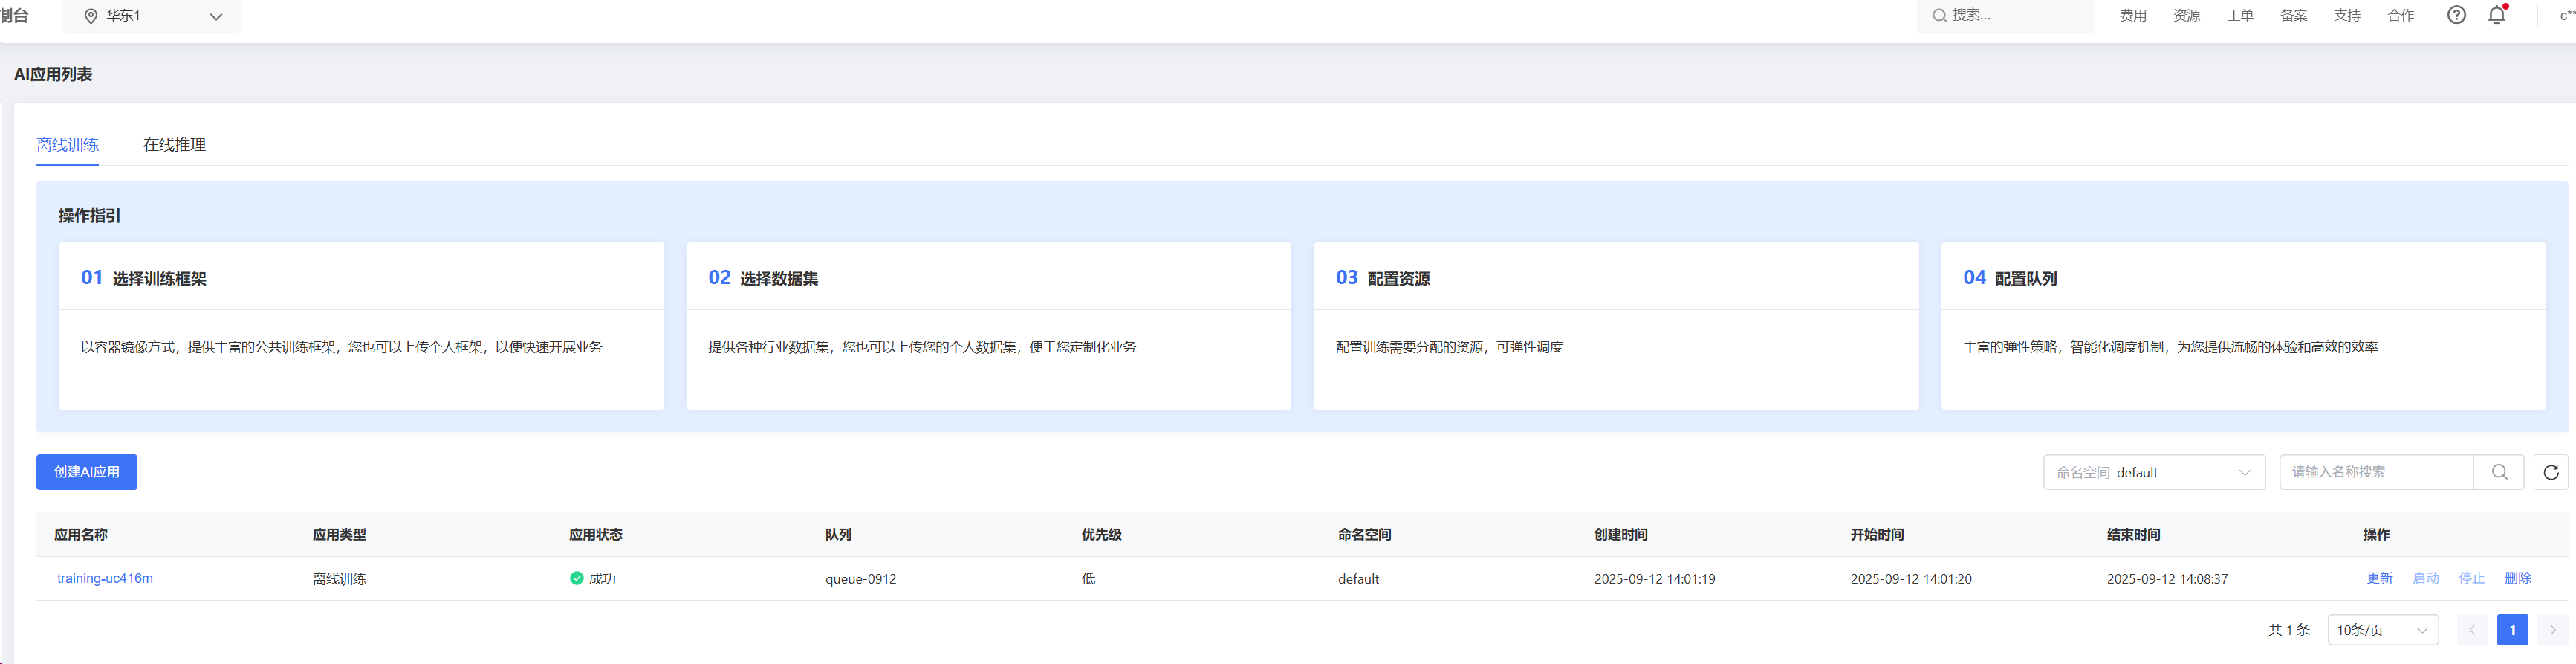This screenshot has width=2576, height=664.
Task: Go to previous page arrow
Action: (x=2472, y=630)
